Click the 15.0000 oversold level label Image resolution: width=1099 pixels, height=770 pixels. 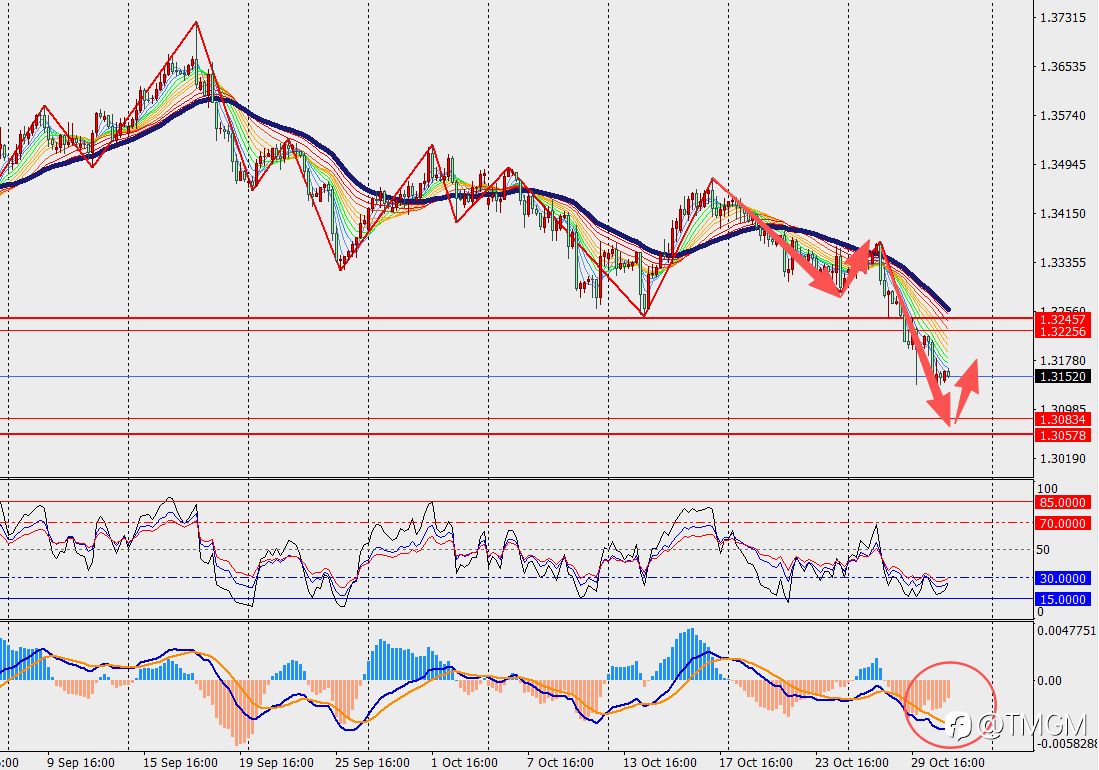pyautogui.click(x=1063, y=600)
